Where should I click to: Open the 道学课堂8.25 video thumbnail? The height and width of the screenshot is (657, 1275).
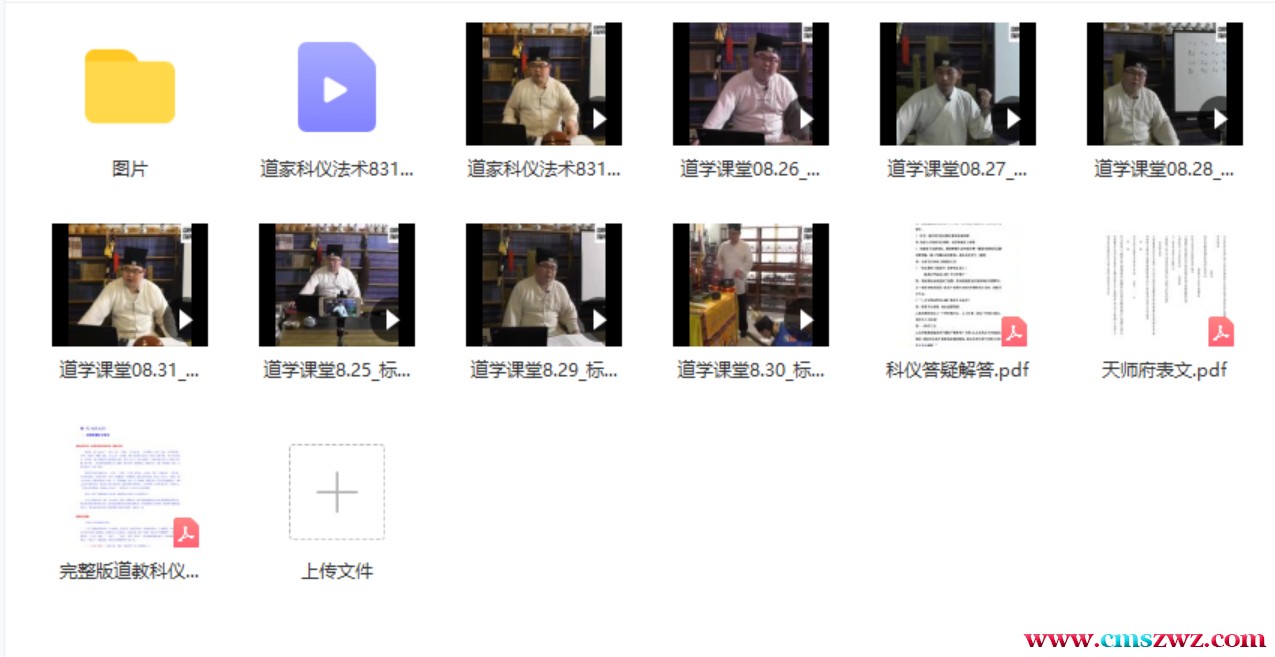click(x=336, y=285)
